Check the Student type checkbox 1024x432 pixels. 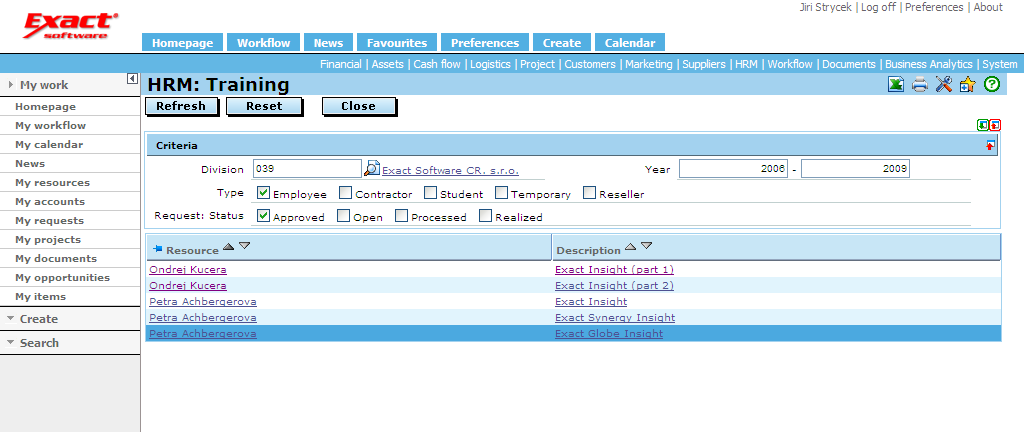(x=430, y=193)
